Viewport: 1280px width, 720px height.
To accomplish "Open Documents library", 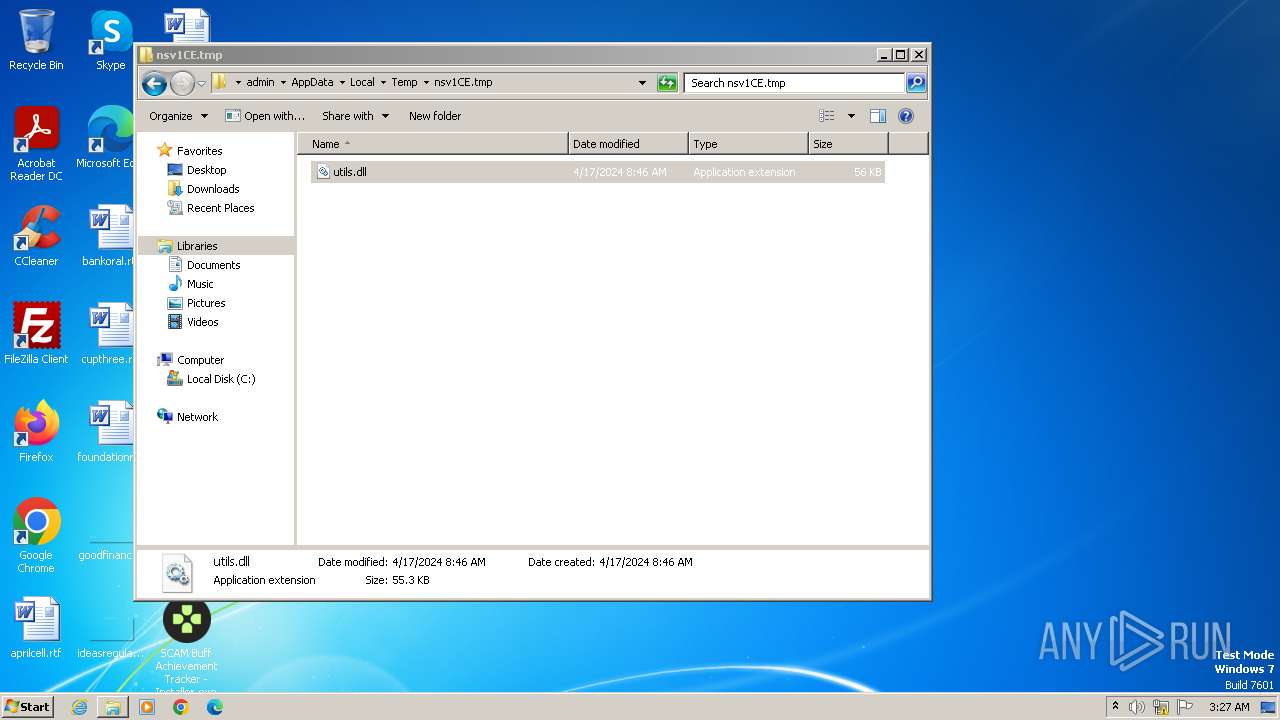I will pos(213,265).
